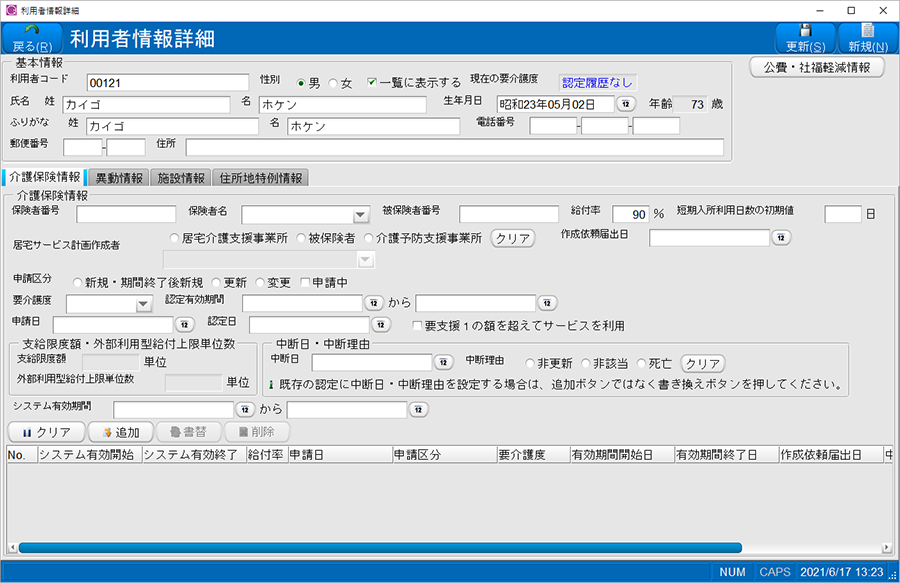Viewport: 900px width, 583px height.
Task: Click the 公費・社福軽減情報 button
Action: (816, 68)
